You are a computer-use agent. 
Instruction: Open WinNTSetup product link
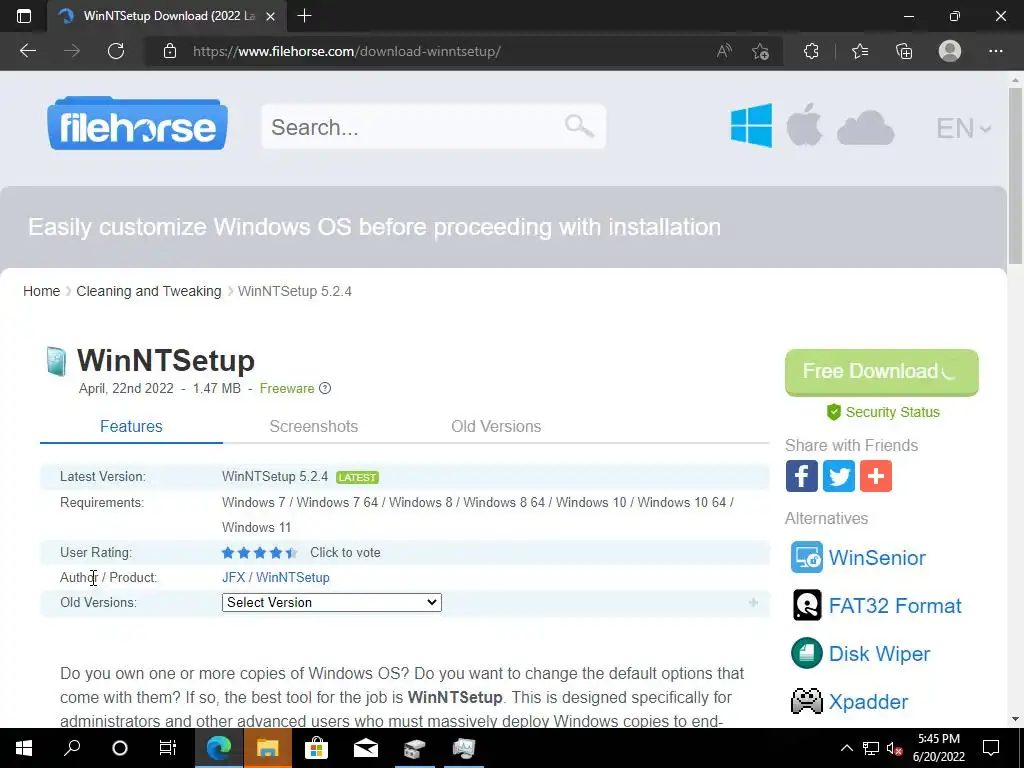click(x=293, y=577)
